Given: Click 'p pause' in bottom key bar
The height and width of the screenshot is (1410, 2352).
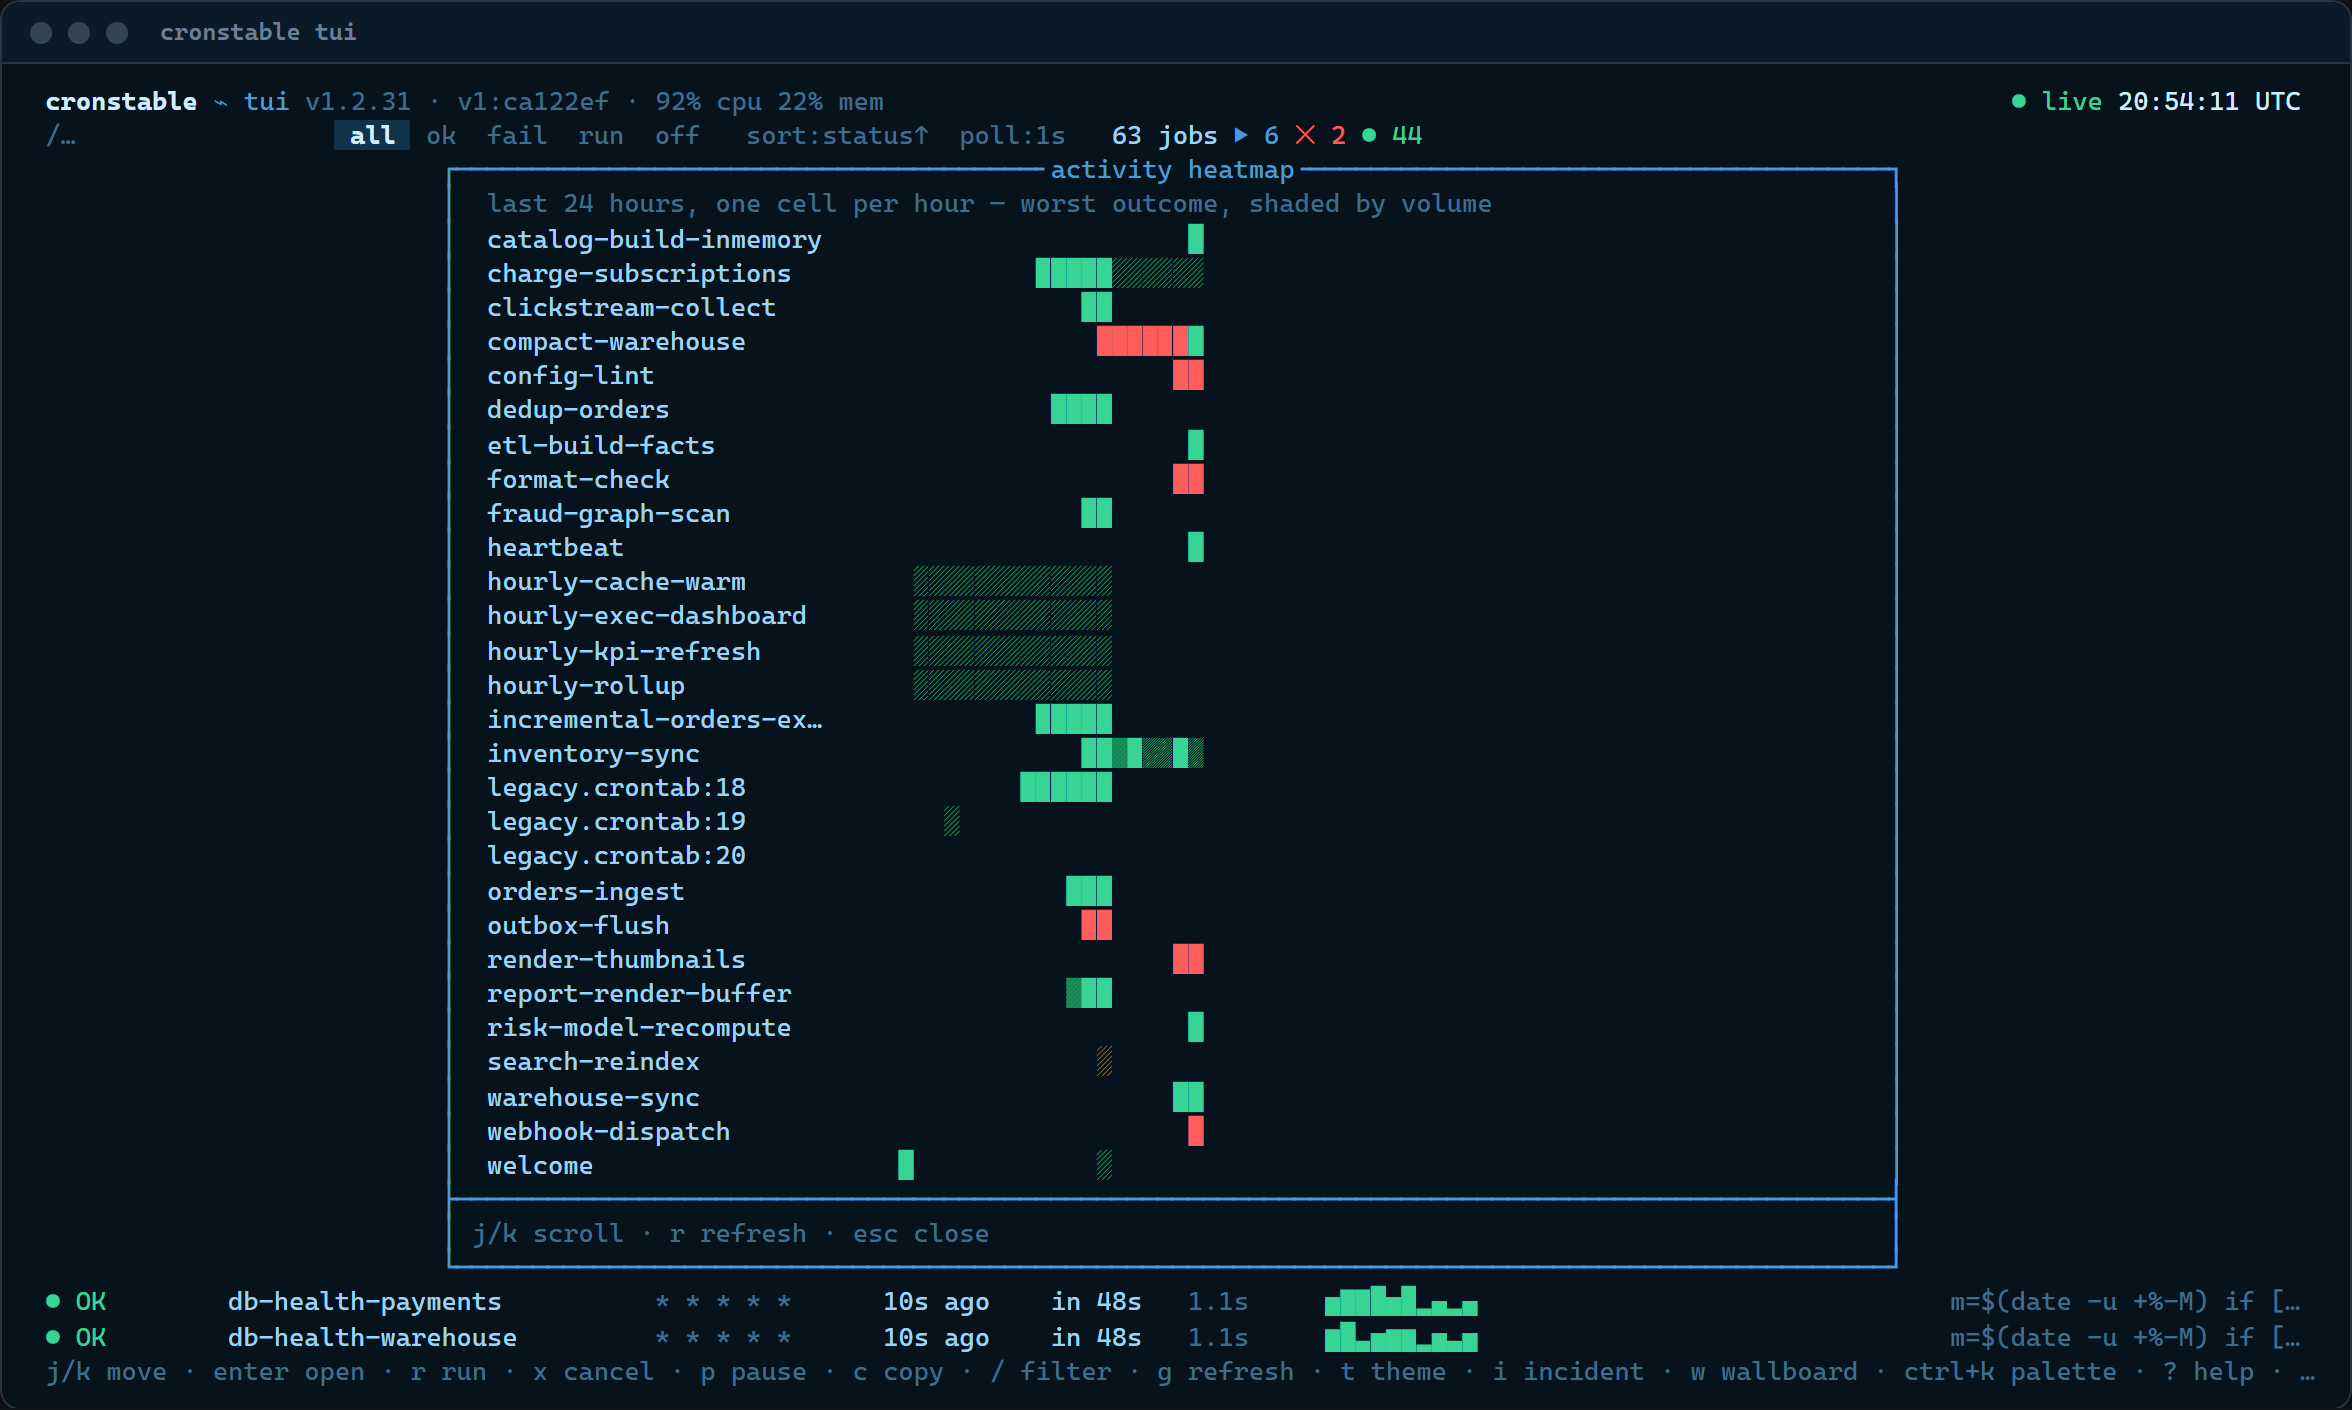Looking at the screenshot, I should 753,1371.
